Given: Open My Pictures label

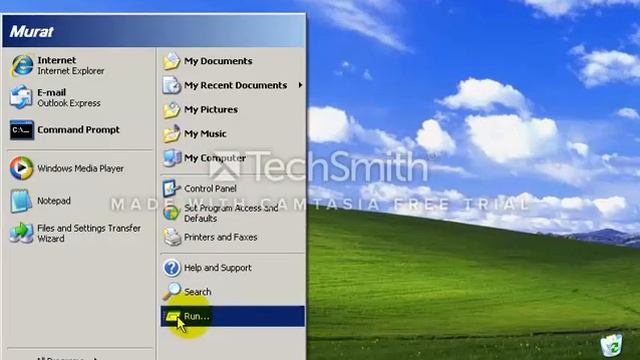Looking at the screenshot, I should coord(211,109).
